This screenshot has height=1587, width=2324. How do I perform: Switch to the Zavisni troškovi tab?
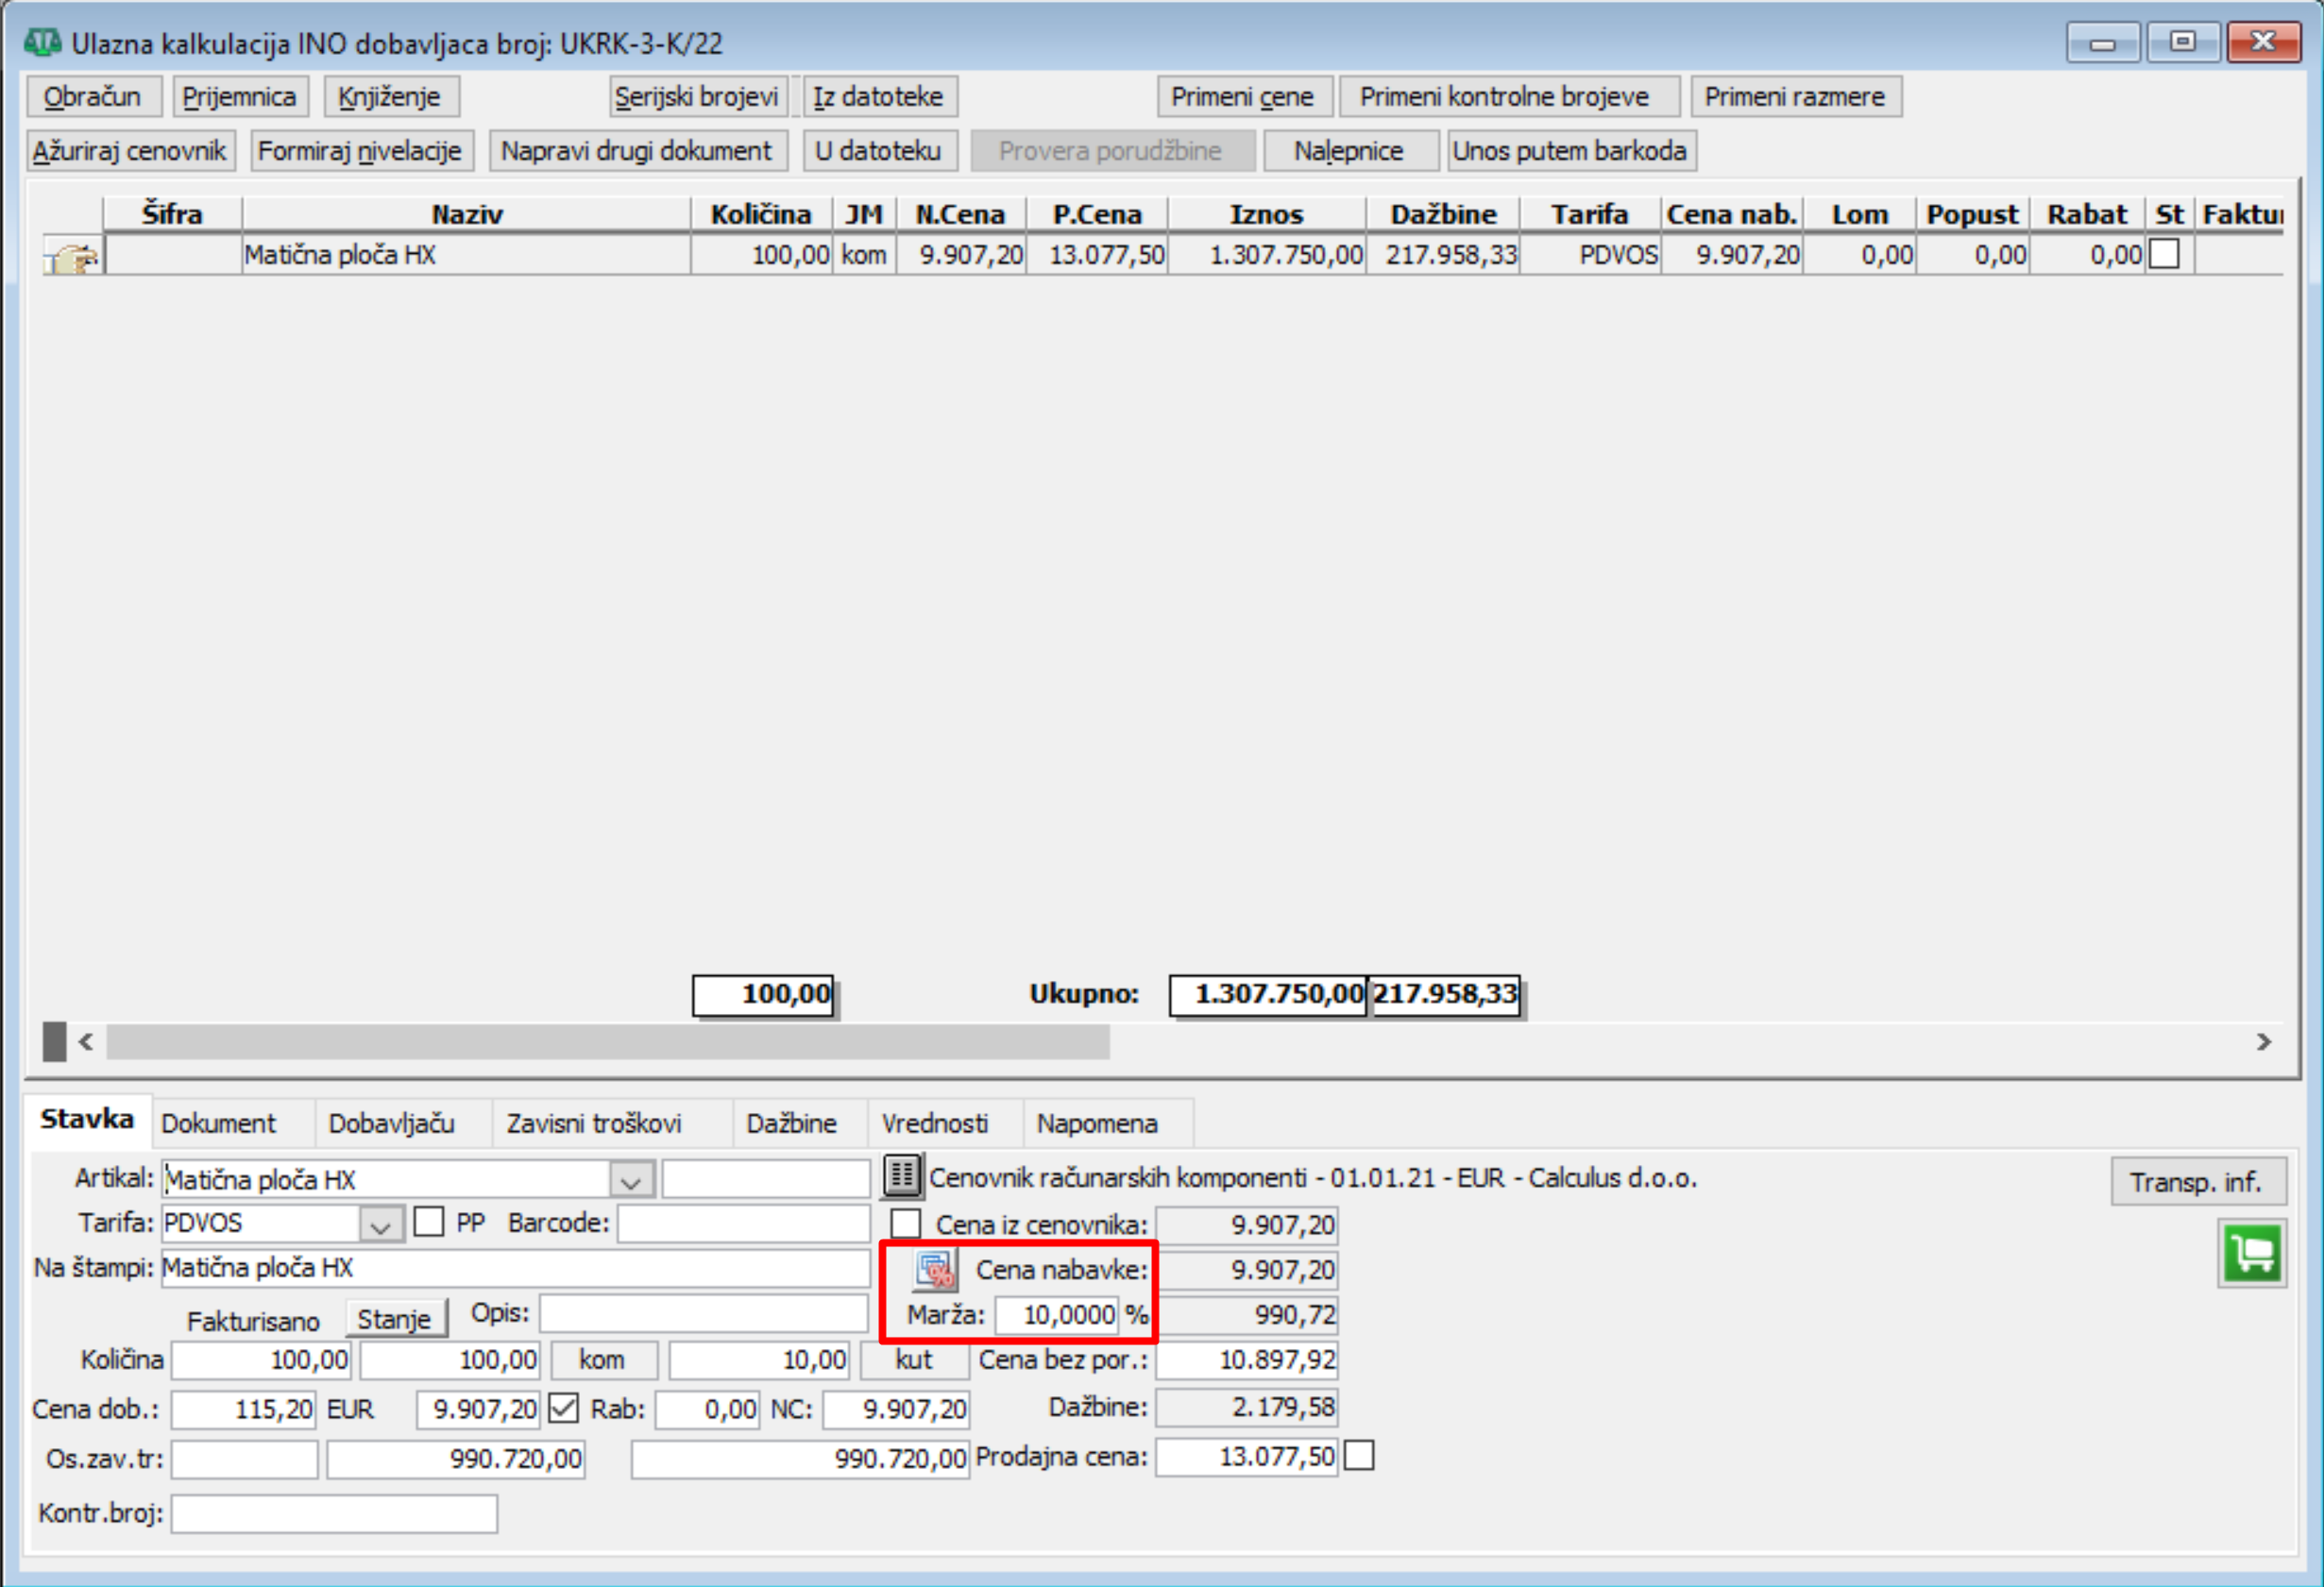coord(593,1123)
